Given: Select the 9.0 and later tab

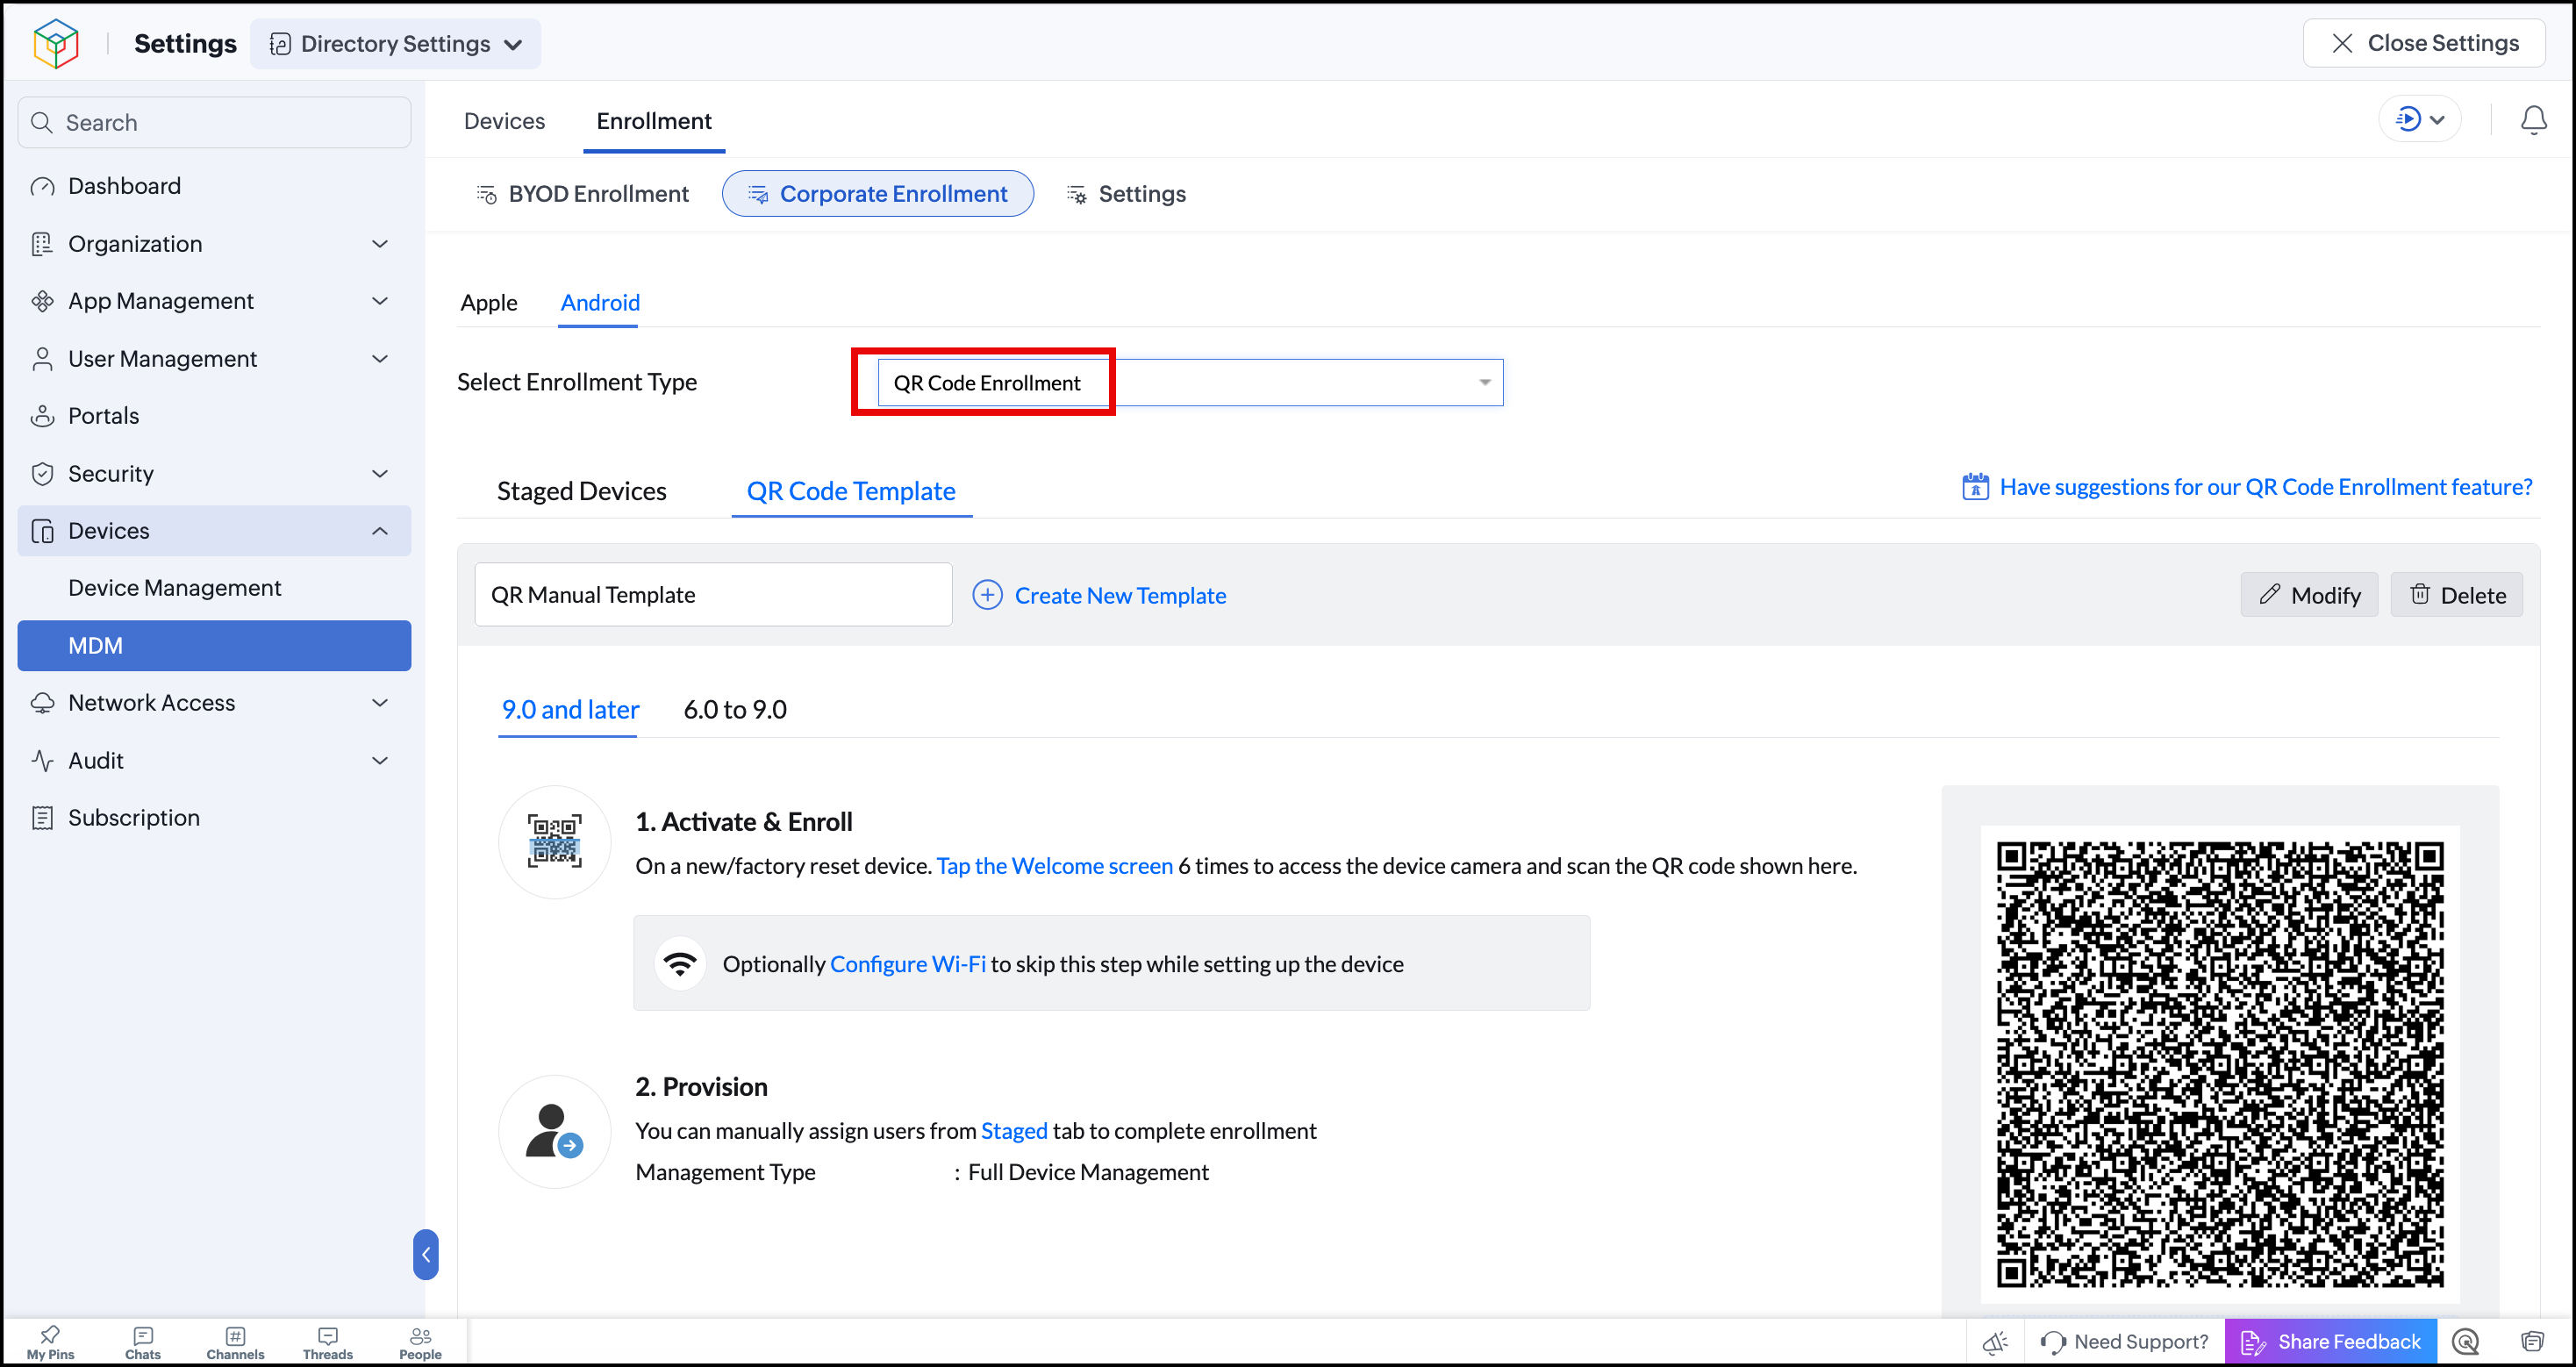Looking at the screenshot, I should coord(570,710).
